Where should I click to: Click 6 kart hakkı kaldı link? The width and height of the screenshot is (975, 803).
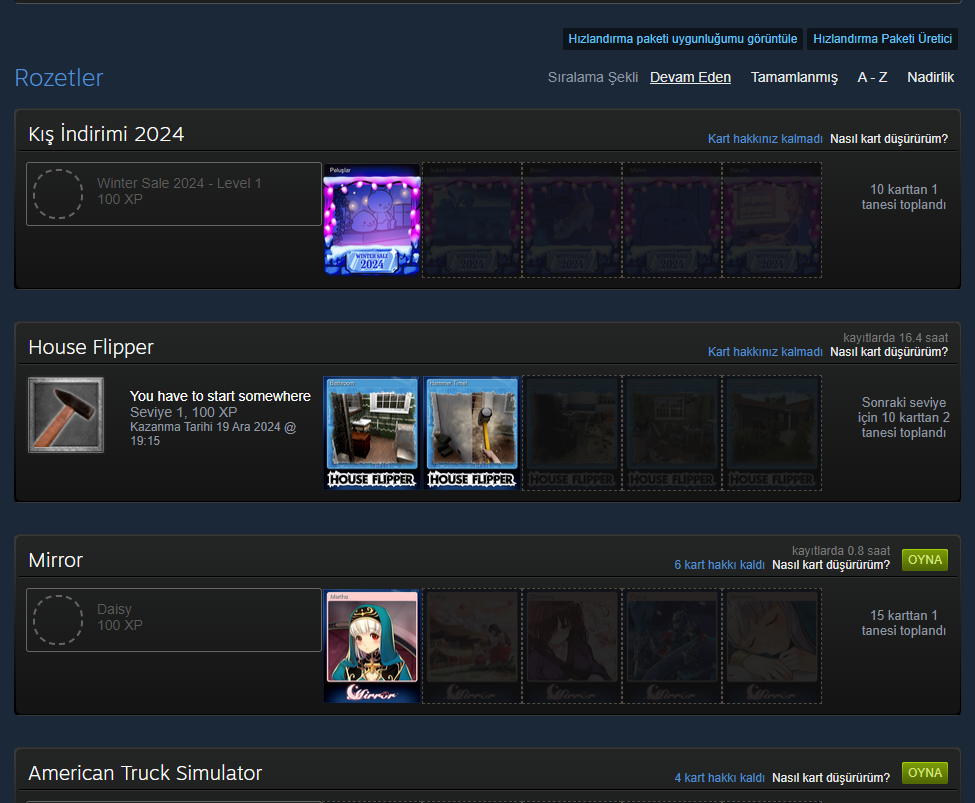(719, 565)
